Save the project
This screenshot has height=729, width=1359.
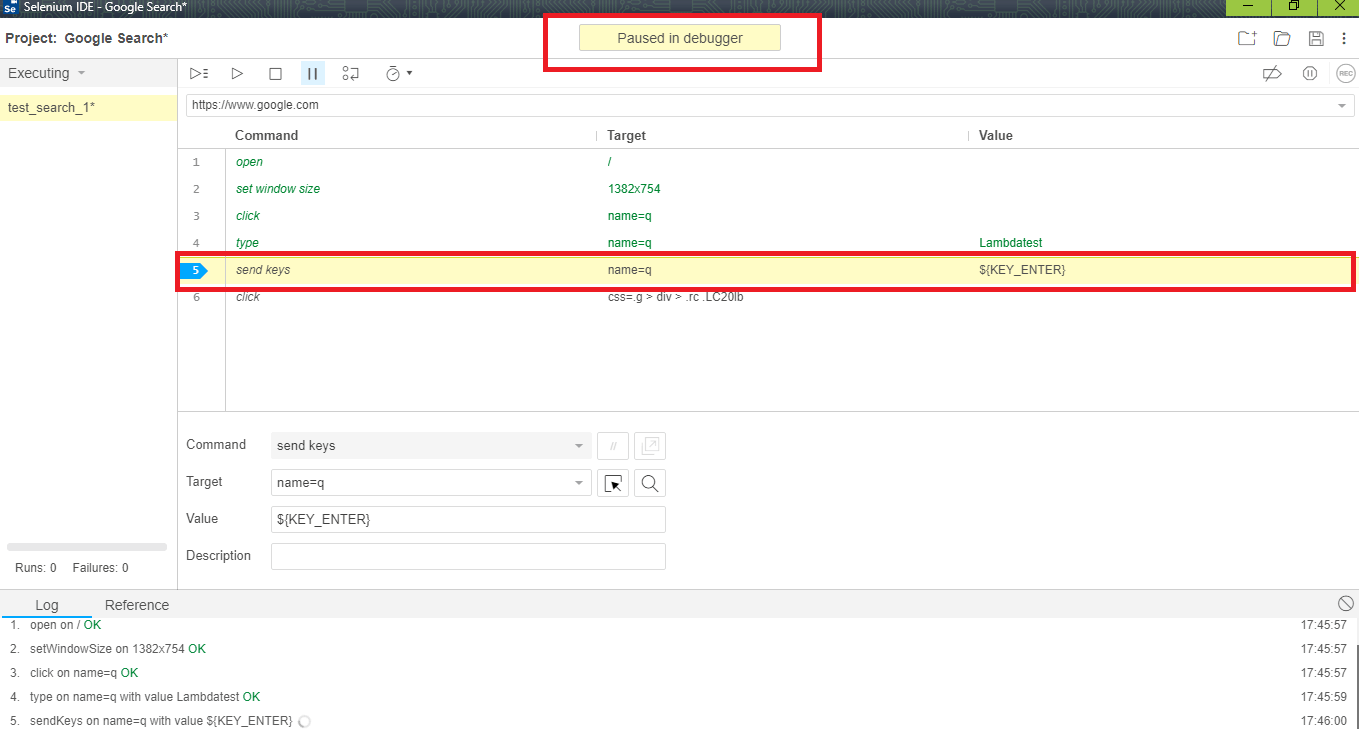(1316, 38)
